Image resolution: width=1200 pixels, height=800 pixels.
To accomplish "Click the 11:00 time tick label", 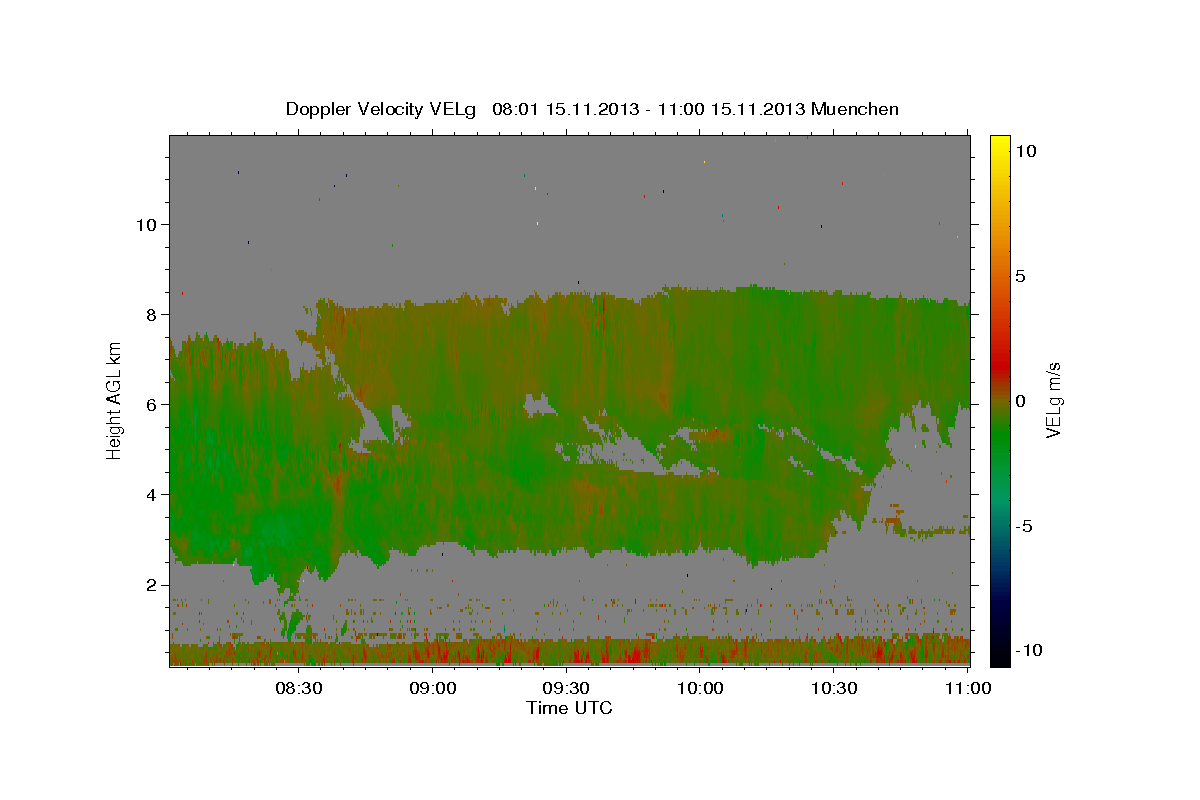I will click(968, 688).
